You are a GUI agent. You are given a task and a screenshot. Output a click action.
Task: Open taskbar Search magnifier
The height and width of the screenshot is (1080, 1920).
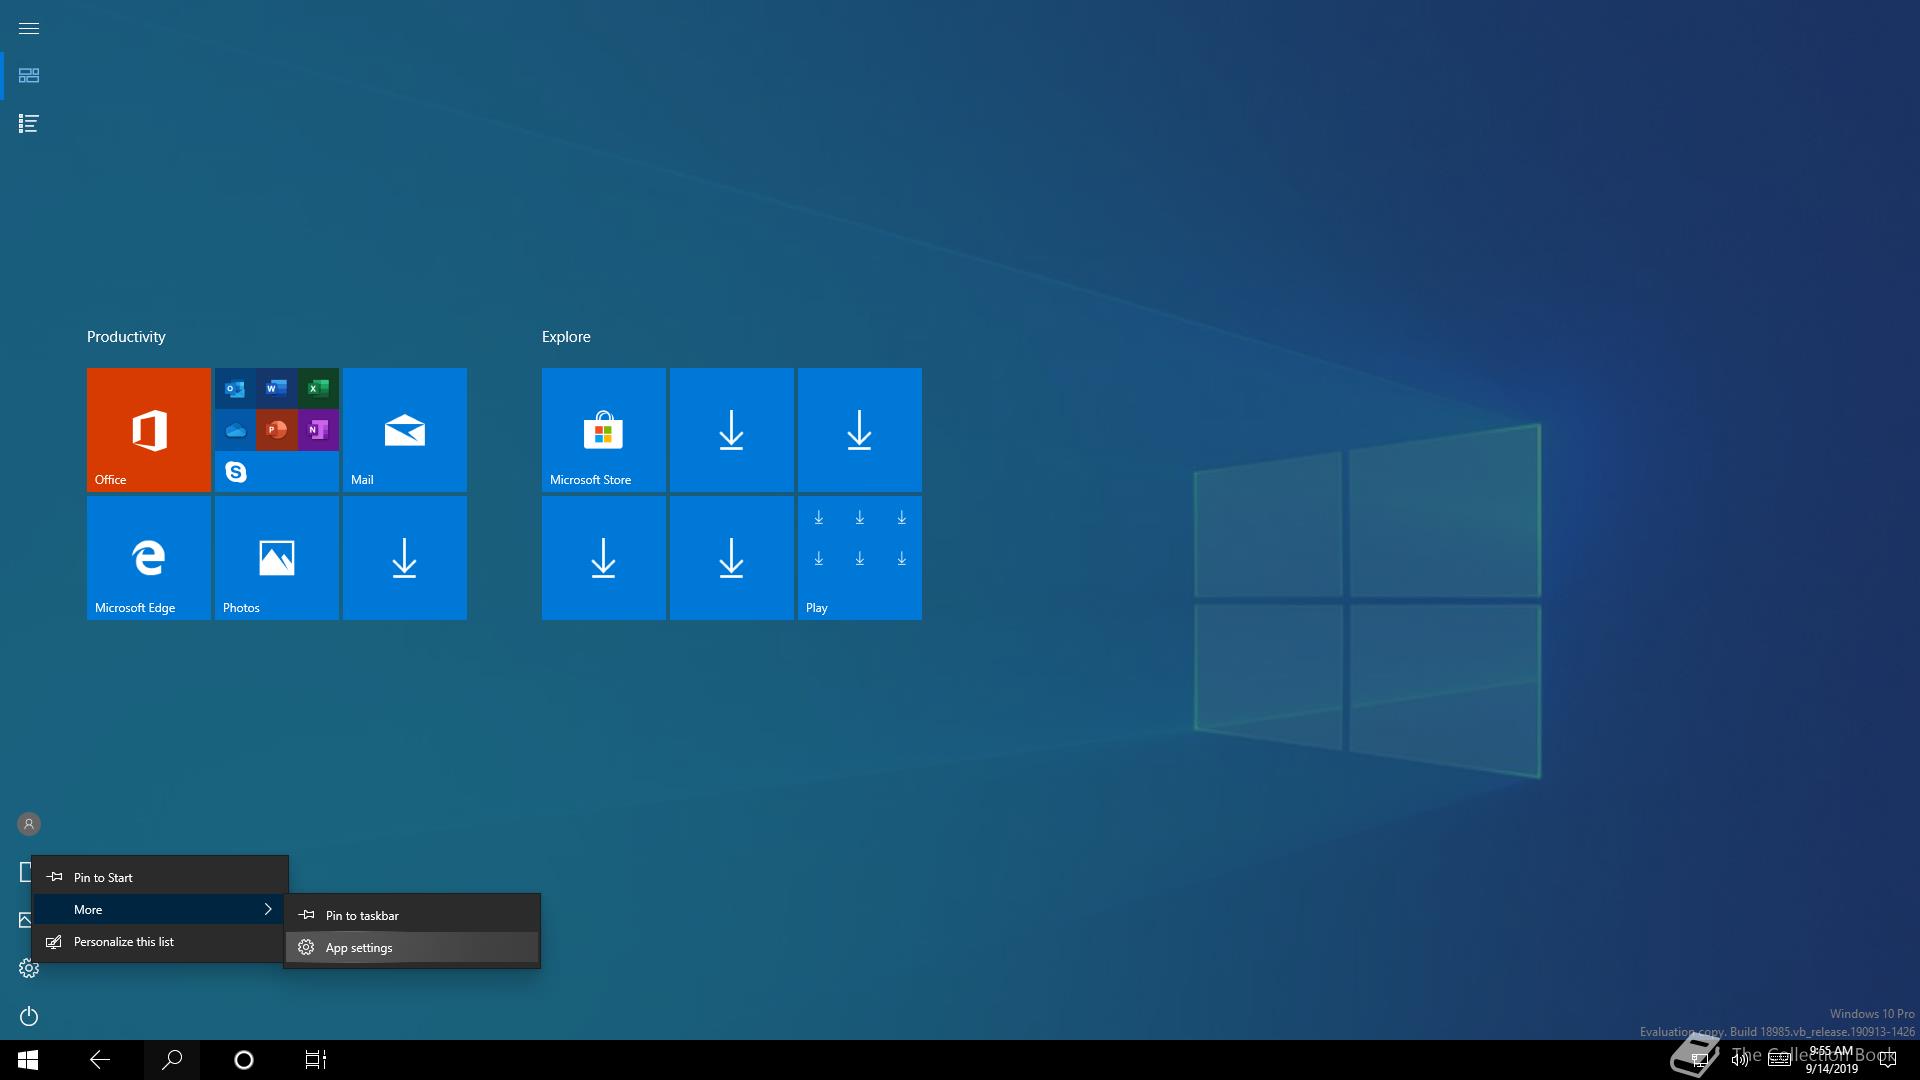(172, 1060)
